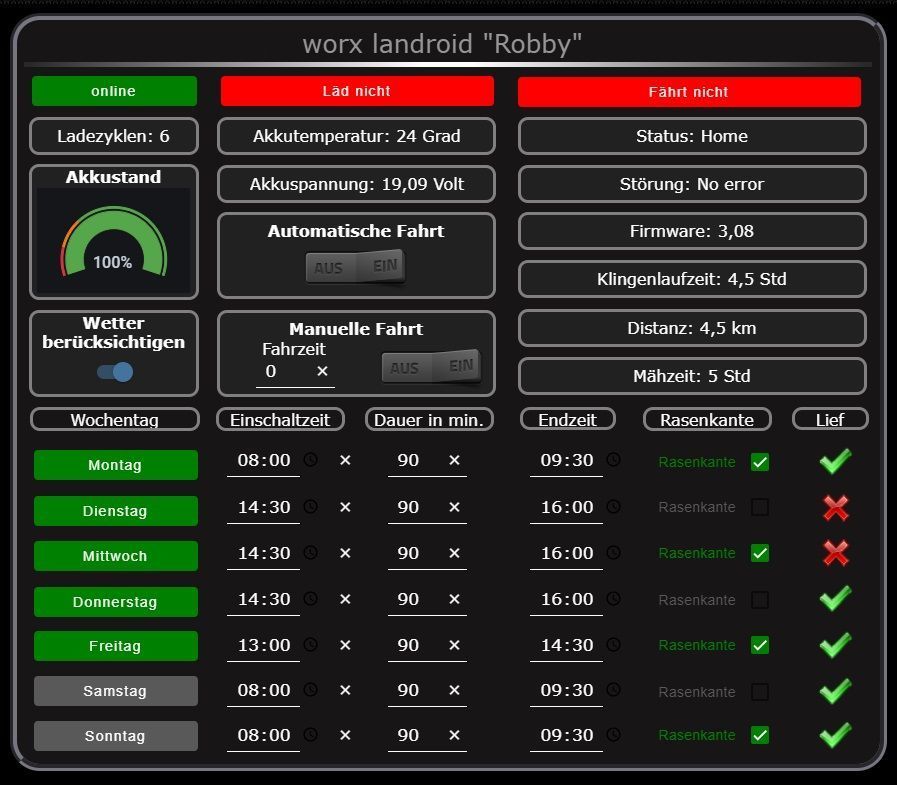Click the red Läd nicht status bar

(x=357, y=91)
